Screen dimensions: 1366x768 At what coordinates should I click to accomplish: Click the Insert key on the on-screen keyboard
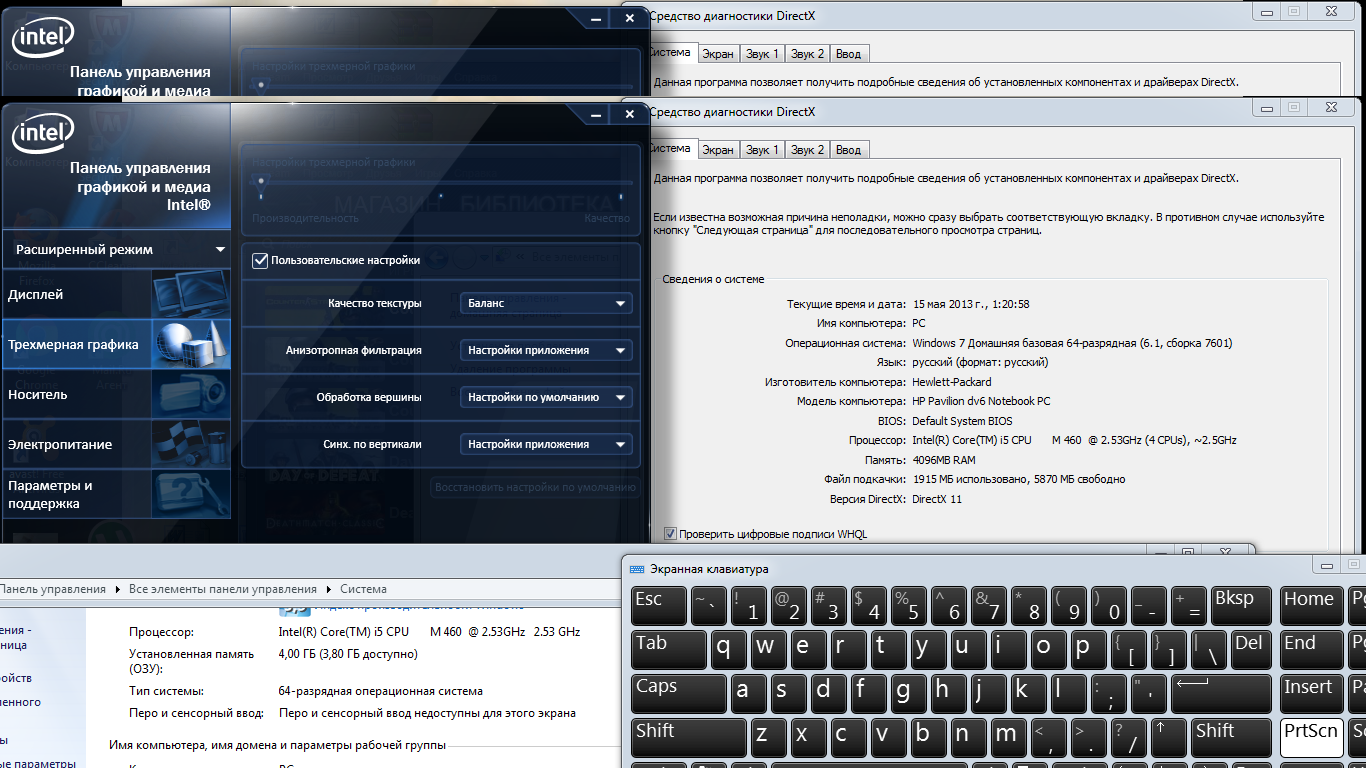[1311, 692]
